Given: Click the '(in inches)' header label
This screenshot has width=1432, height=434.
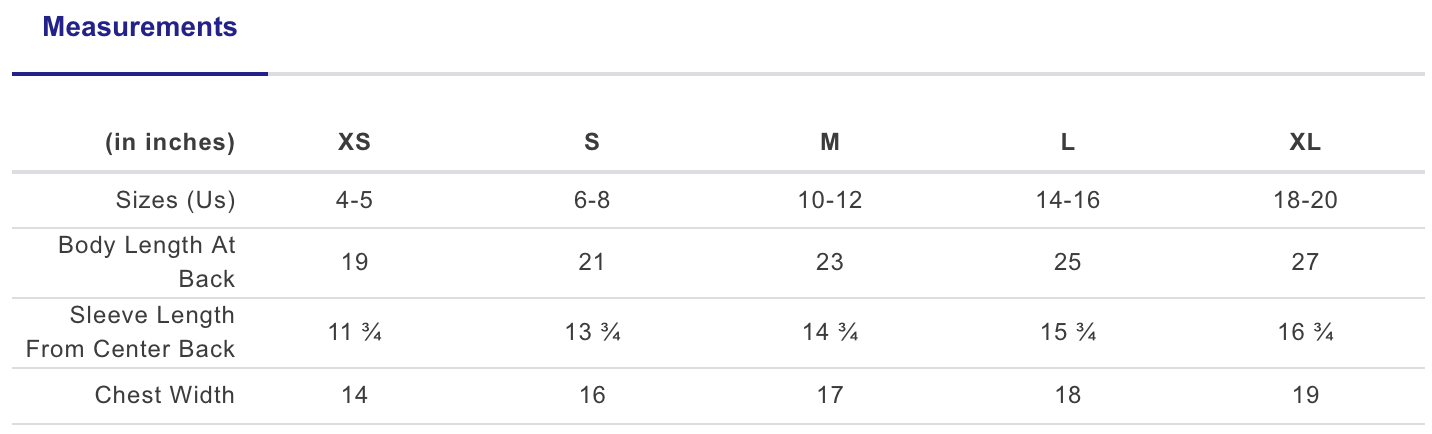Looking at the screenshot, I should point(170,142).
